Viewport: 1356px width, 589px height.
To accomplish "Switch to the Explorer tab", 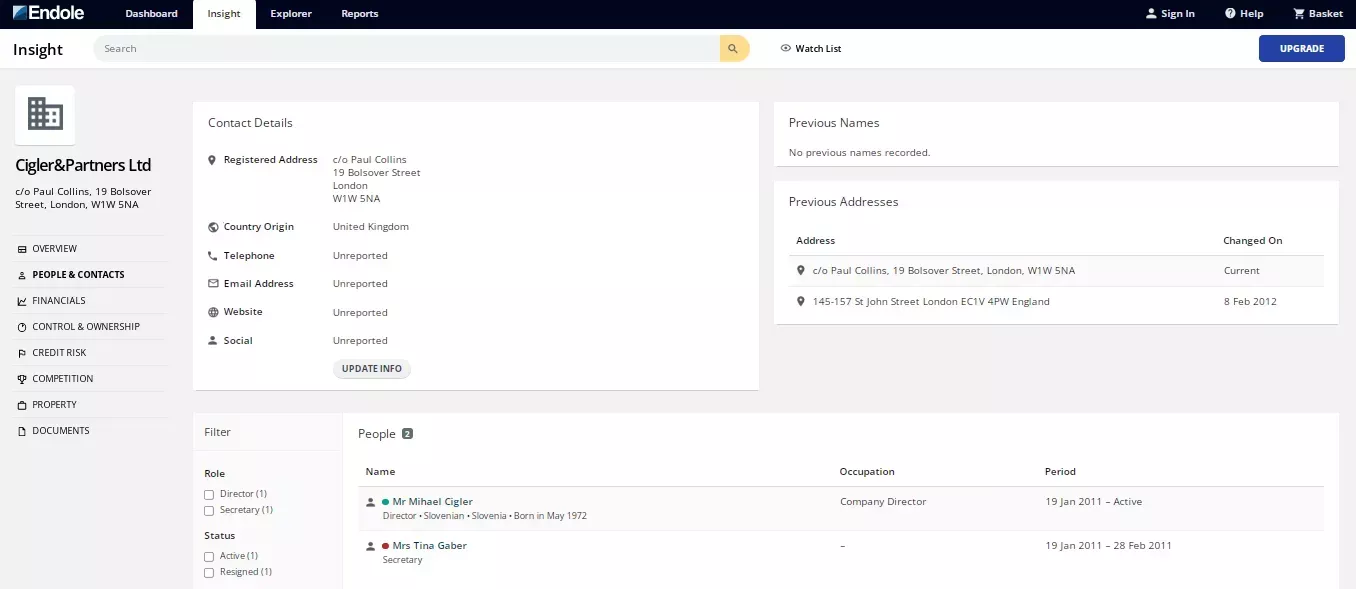I will coord(290,14).
